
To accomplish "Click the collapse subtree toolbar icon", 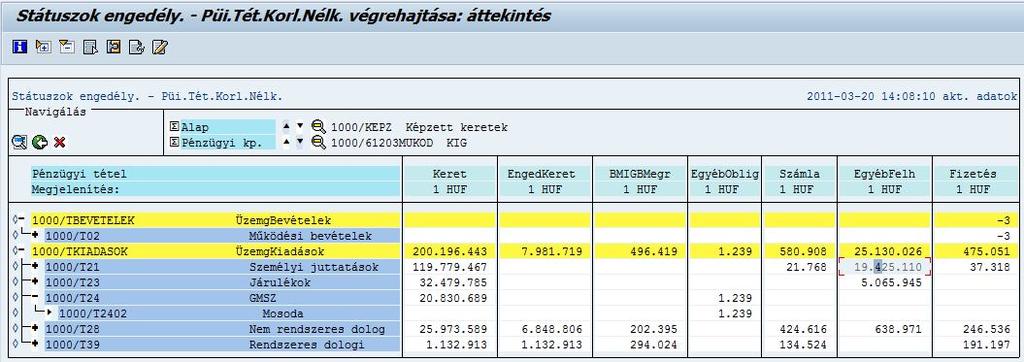I will tap(67, 47).
